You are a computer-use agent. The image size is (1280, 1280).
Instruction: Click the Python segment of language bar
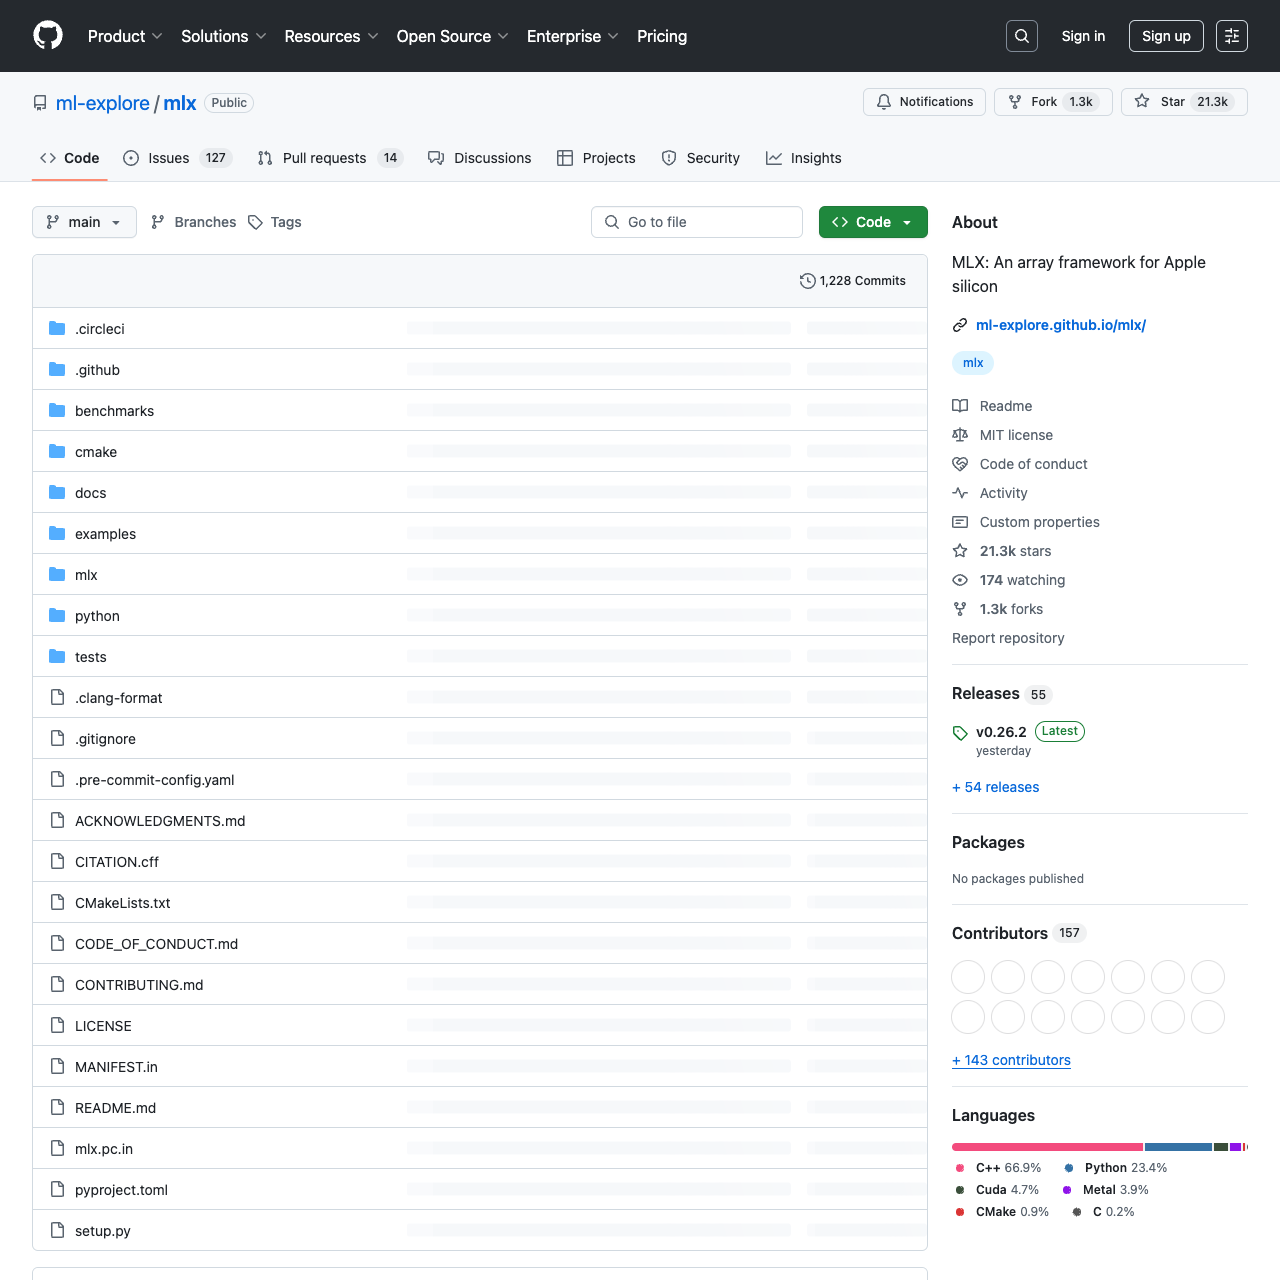point(1178,1147)
